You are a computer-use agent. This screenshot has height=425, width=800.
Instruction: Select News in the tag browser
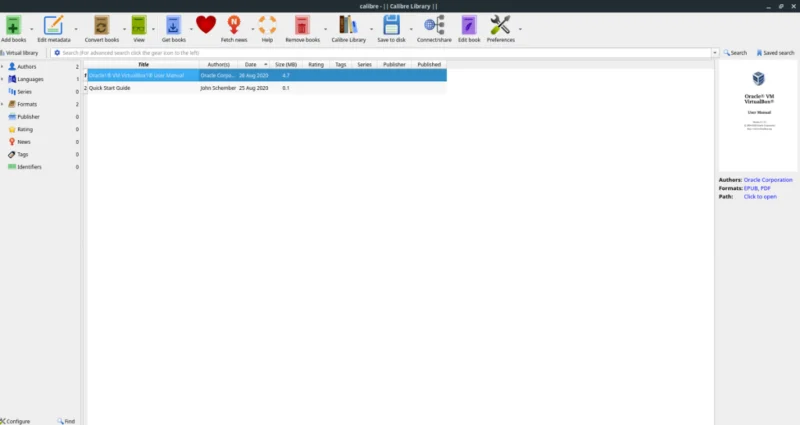(23, 141)
